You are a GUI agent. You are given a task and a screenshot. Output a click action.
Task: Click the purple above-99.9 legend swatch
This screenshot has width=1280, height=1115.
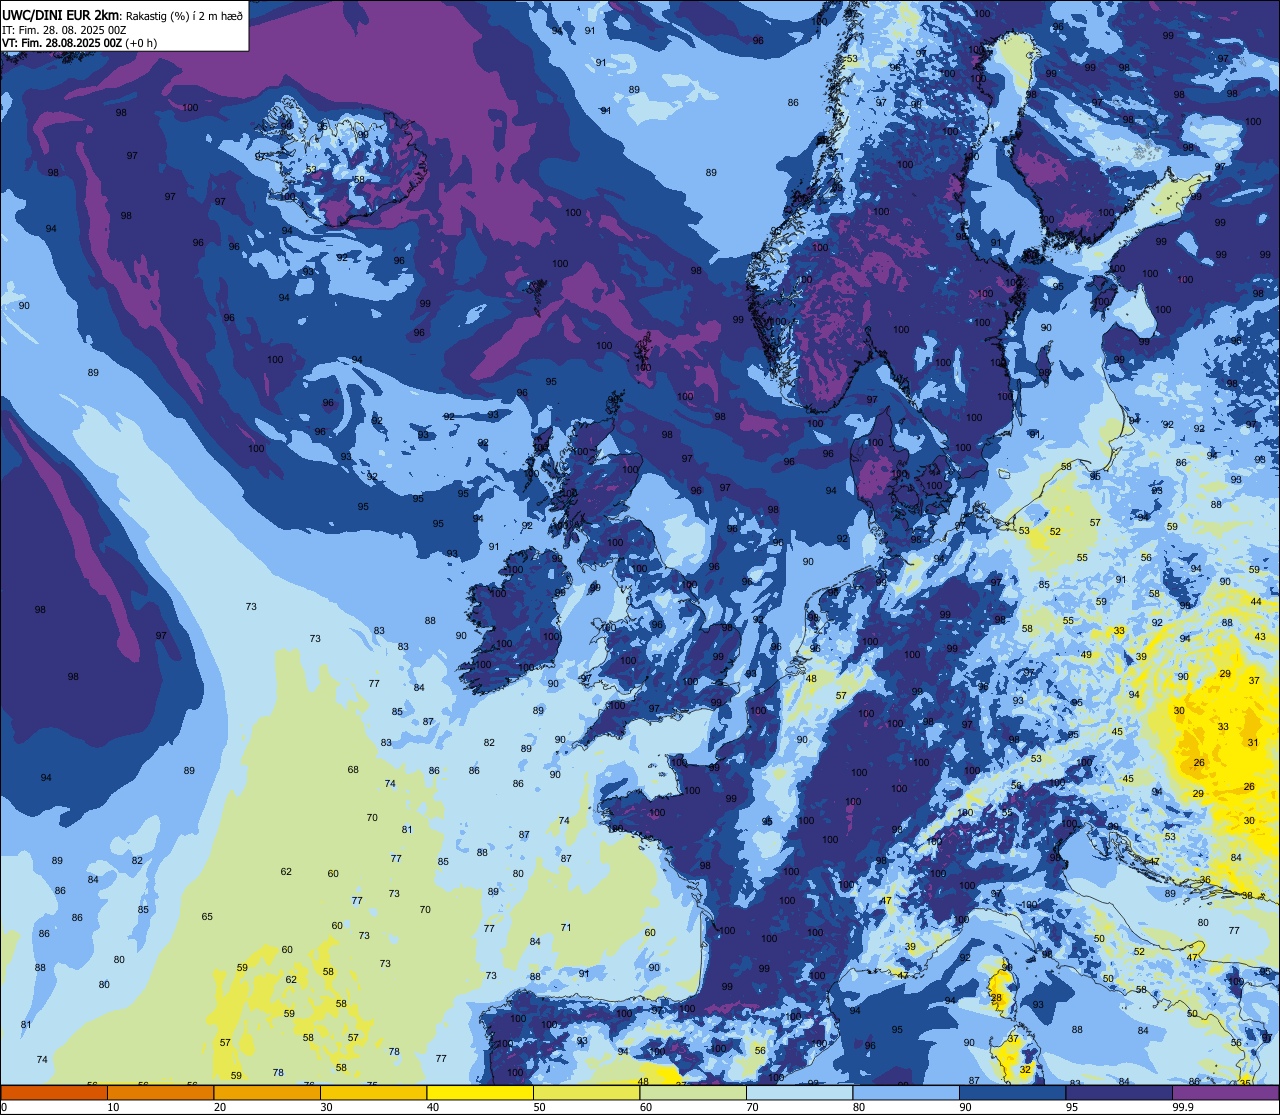1225,1092
